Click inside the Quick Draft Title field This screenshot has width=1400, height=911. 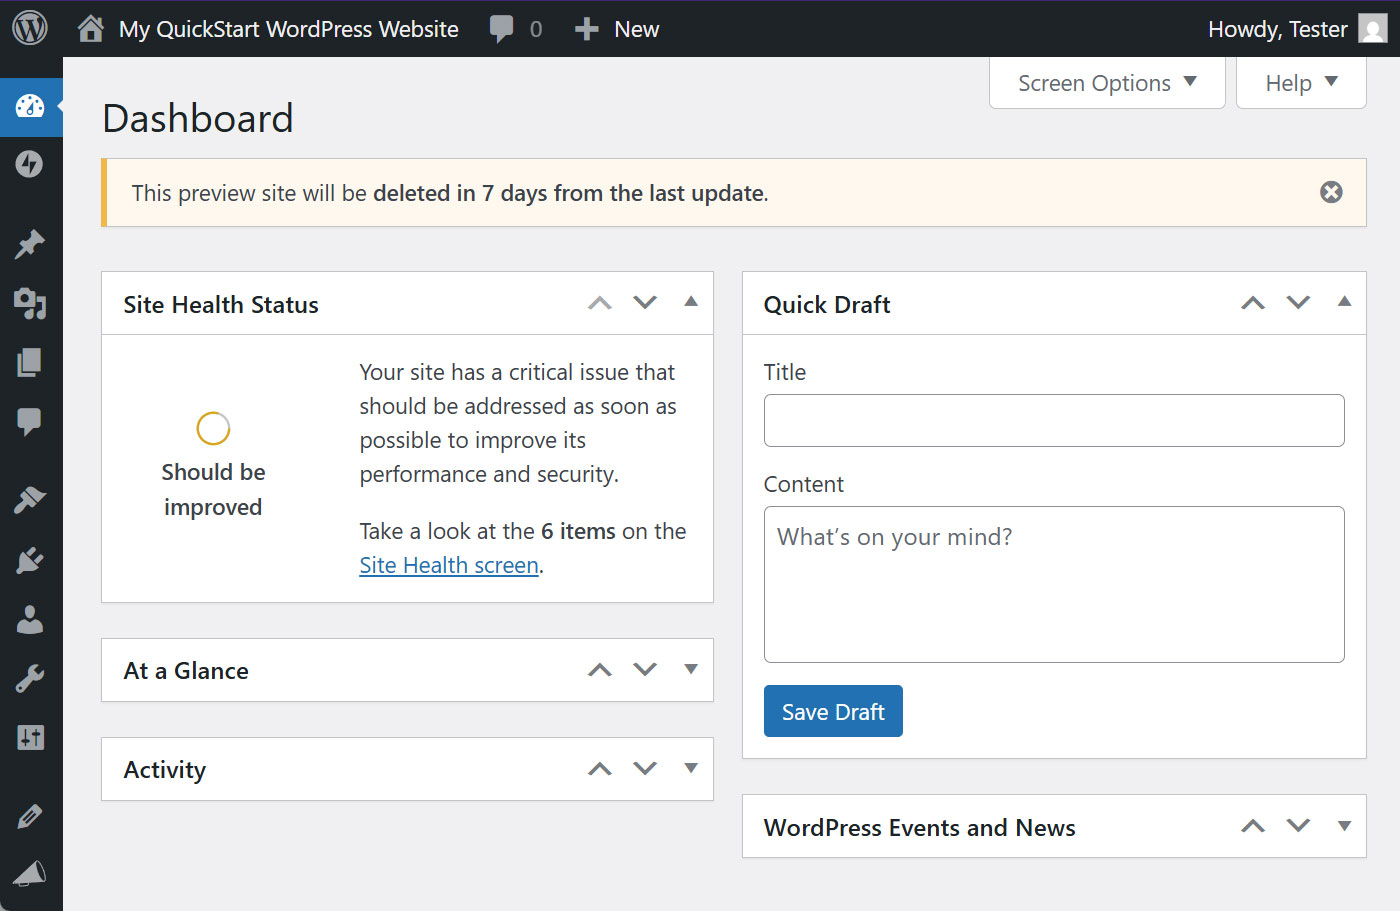pos(1053,420)
